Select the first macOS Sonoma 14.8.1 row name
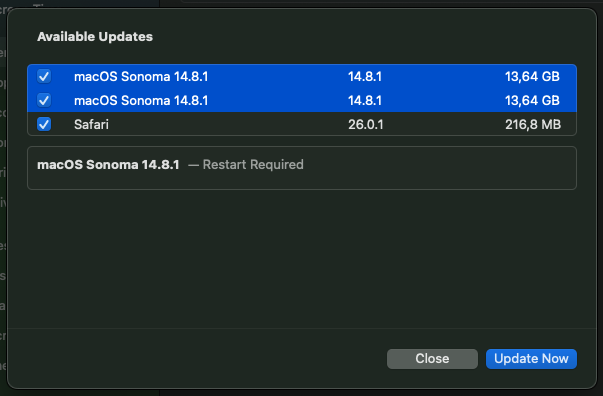 point(141,77)
